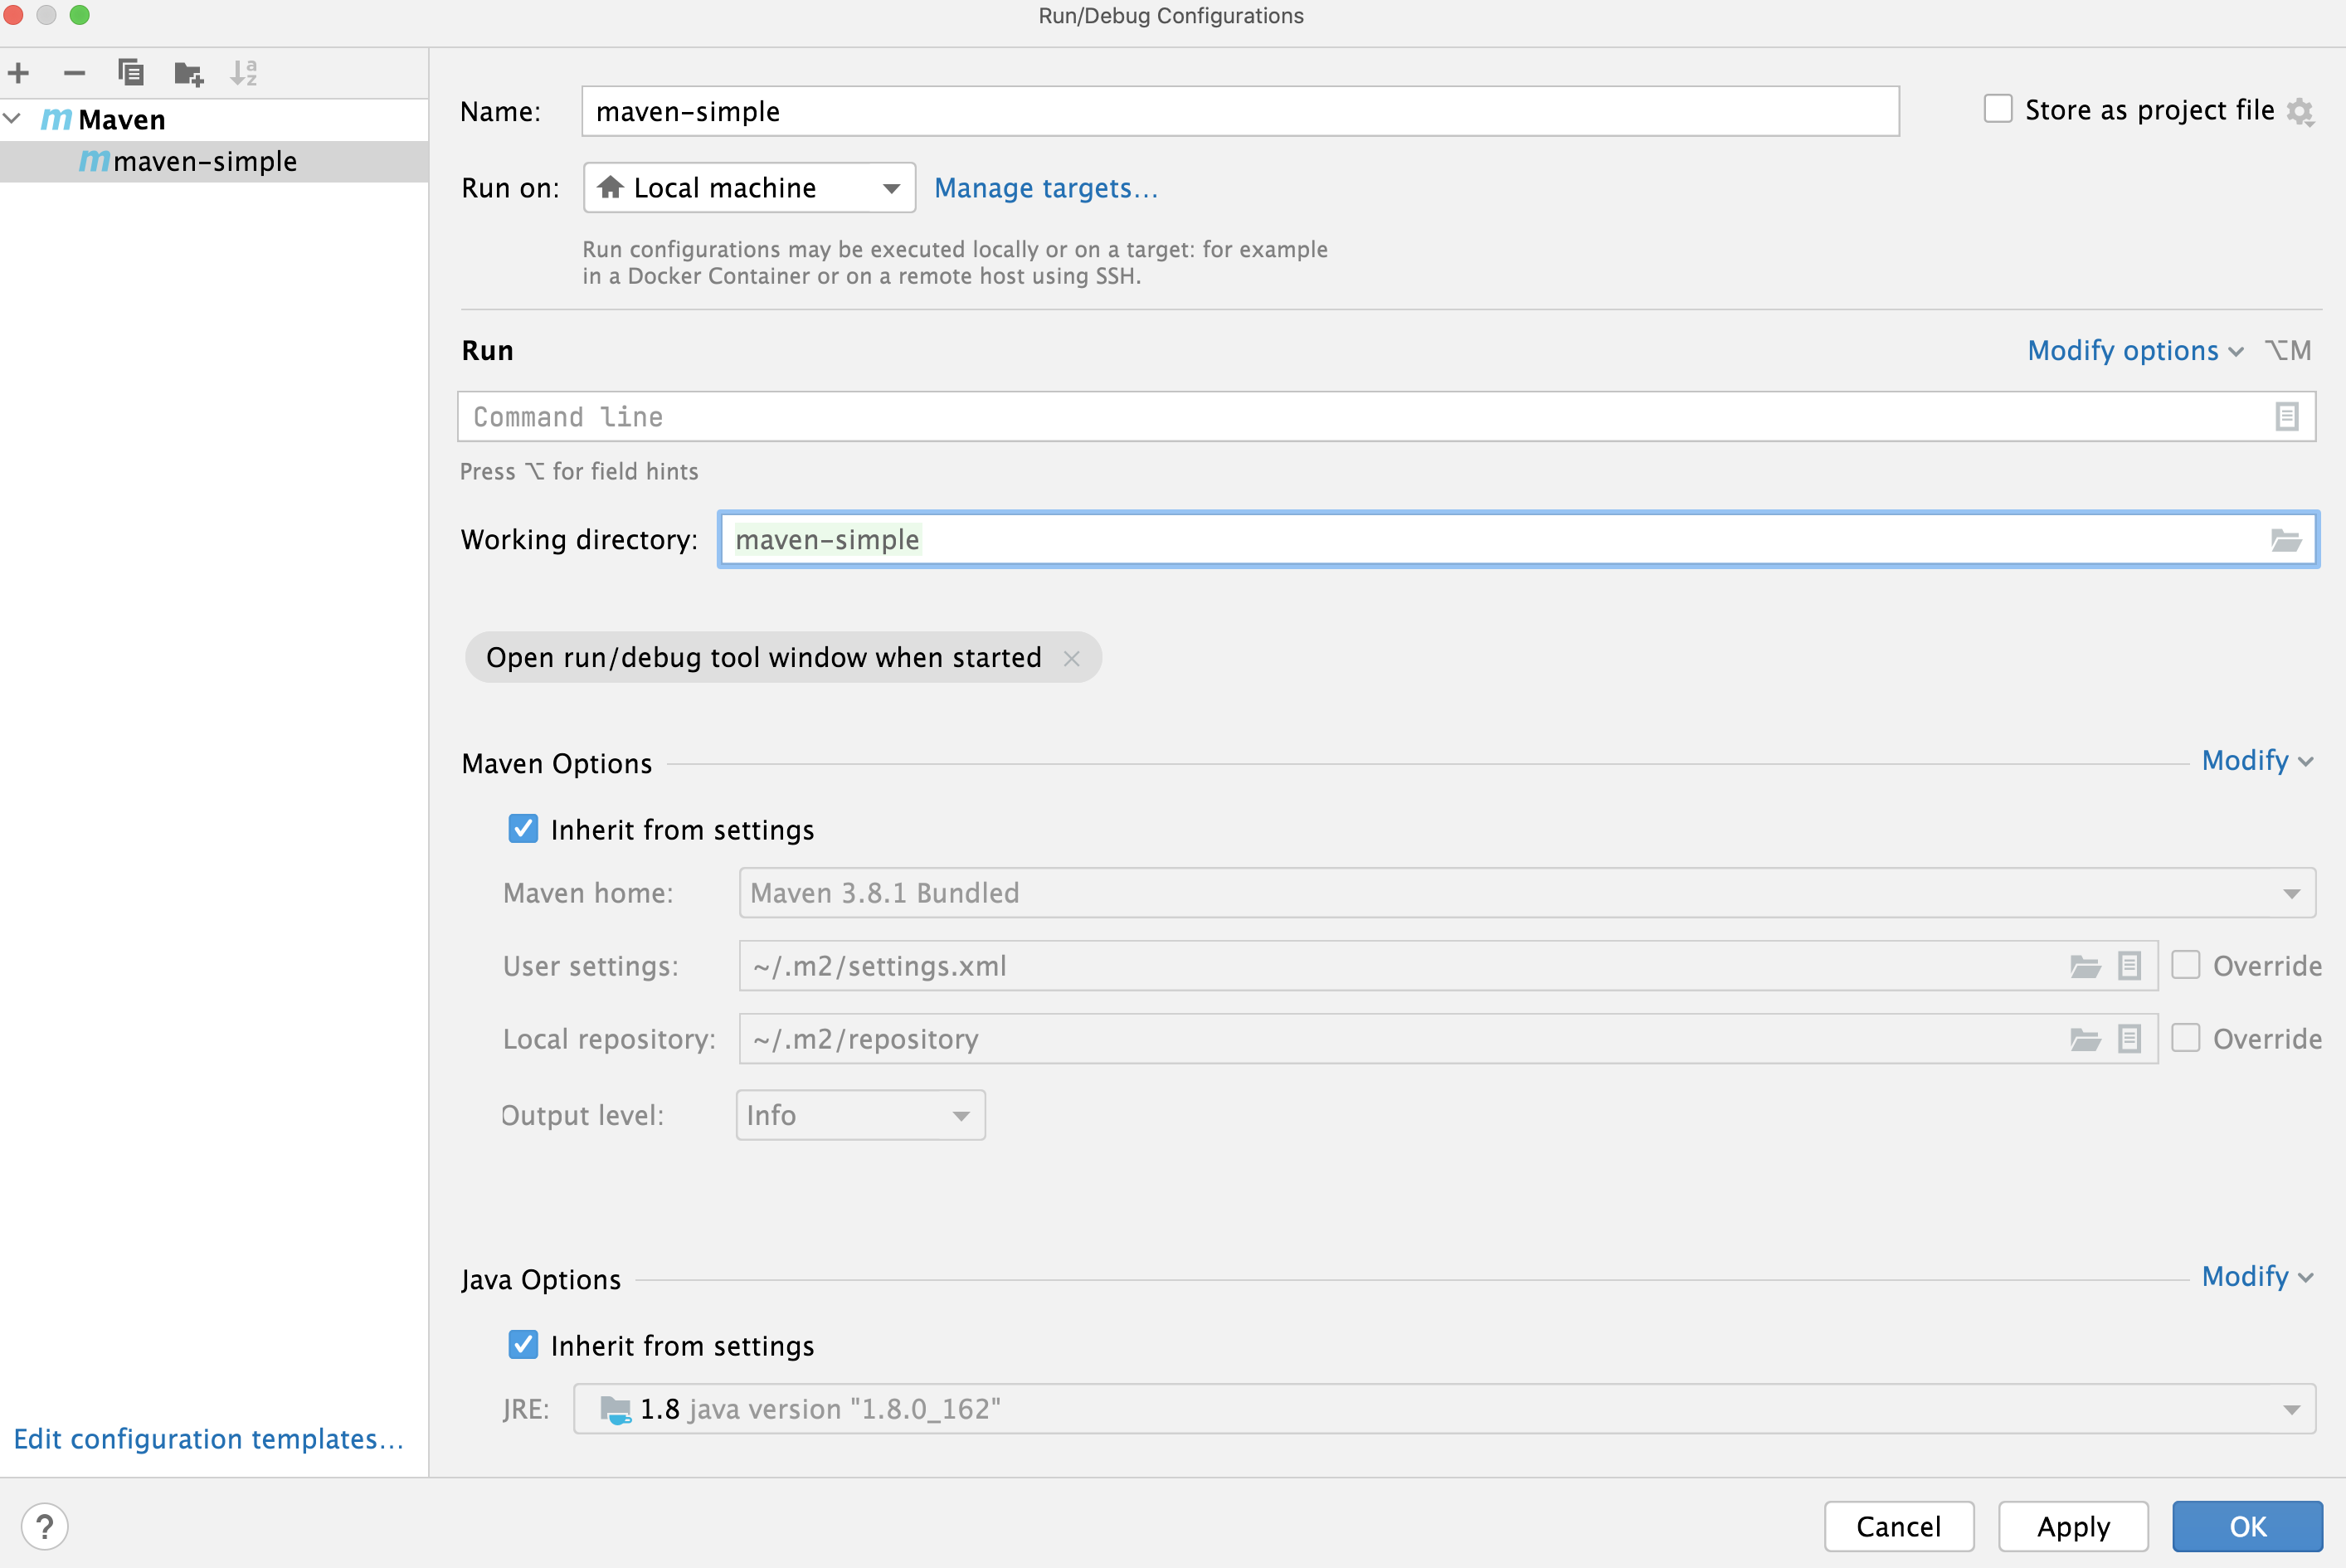This screenshot has width=2346, height=1568.
Task: Enable Inherit from settings under Java Options
Action: point(525,1346)
